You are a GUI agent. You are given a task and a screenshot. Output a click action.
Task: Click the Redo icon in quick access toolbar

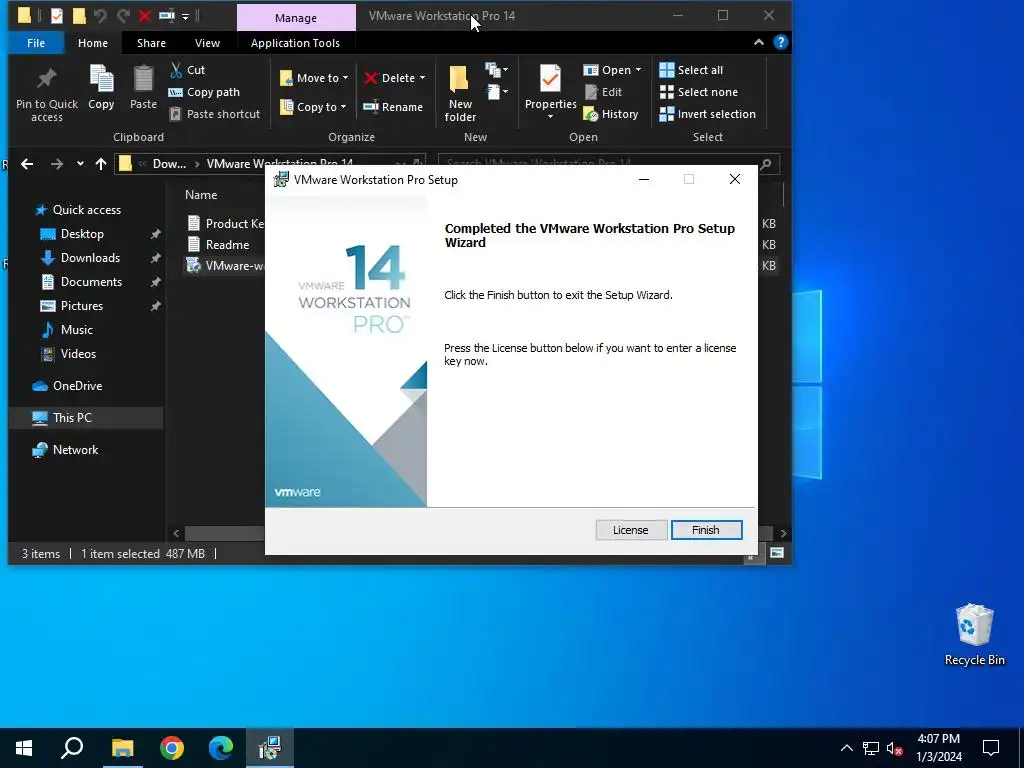[x=123, y=16]
